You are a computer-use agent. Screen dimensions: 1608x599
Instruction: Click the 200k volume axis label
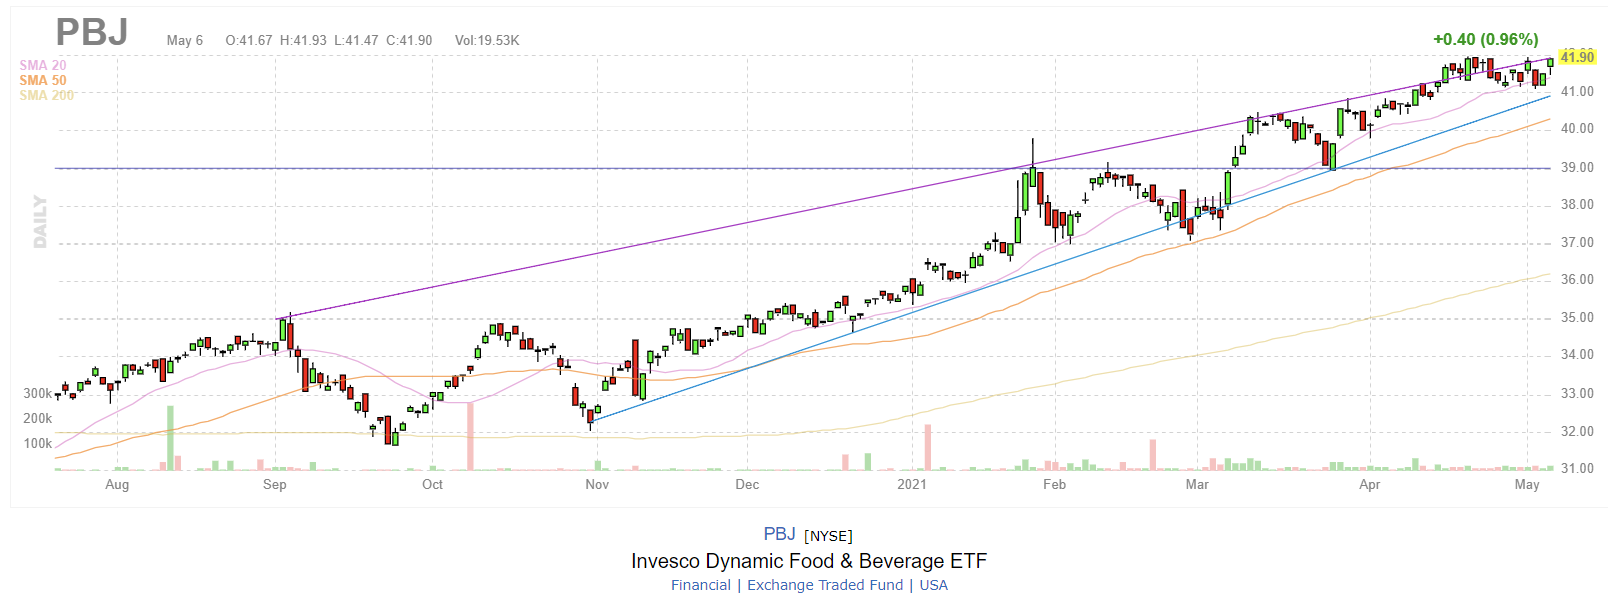coord(38,418)
